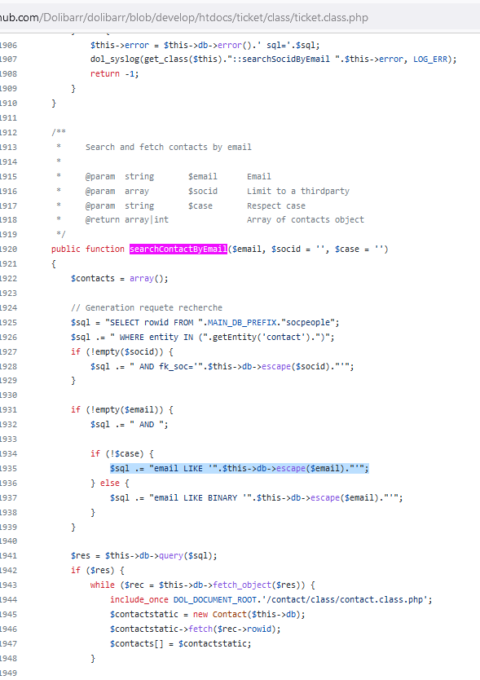Click 'public function' keywords on line 1920
Screen dimensions: 480x680
(88, 249)
